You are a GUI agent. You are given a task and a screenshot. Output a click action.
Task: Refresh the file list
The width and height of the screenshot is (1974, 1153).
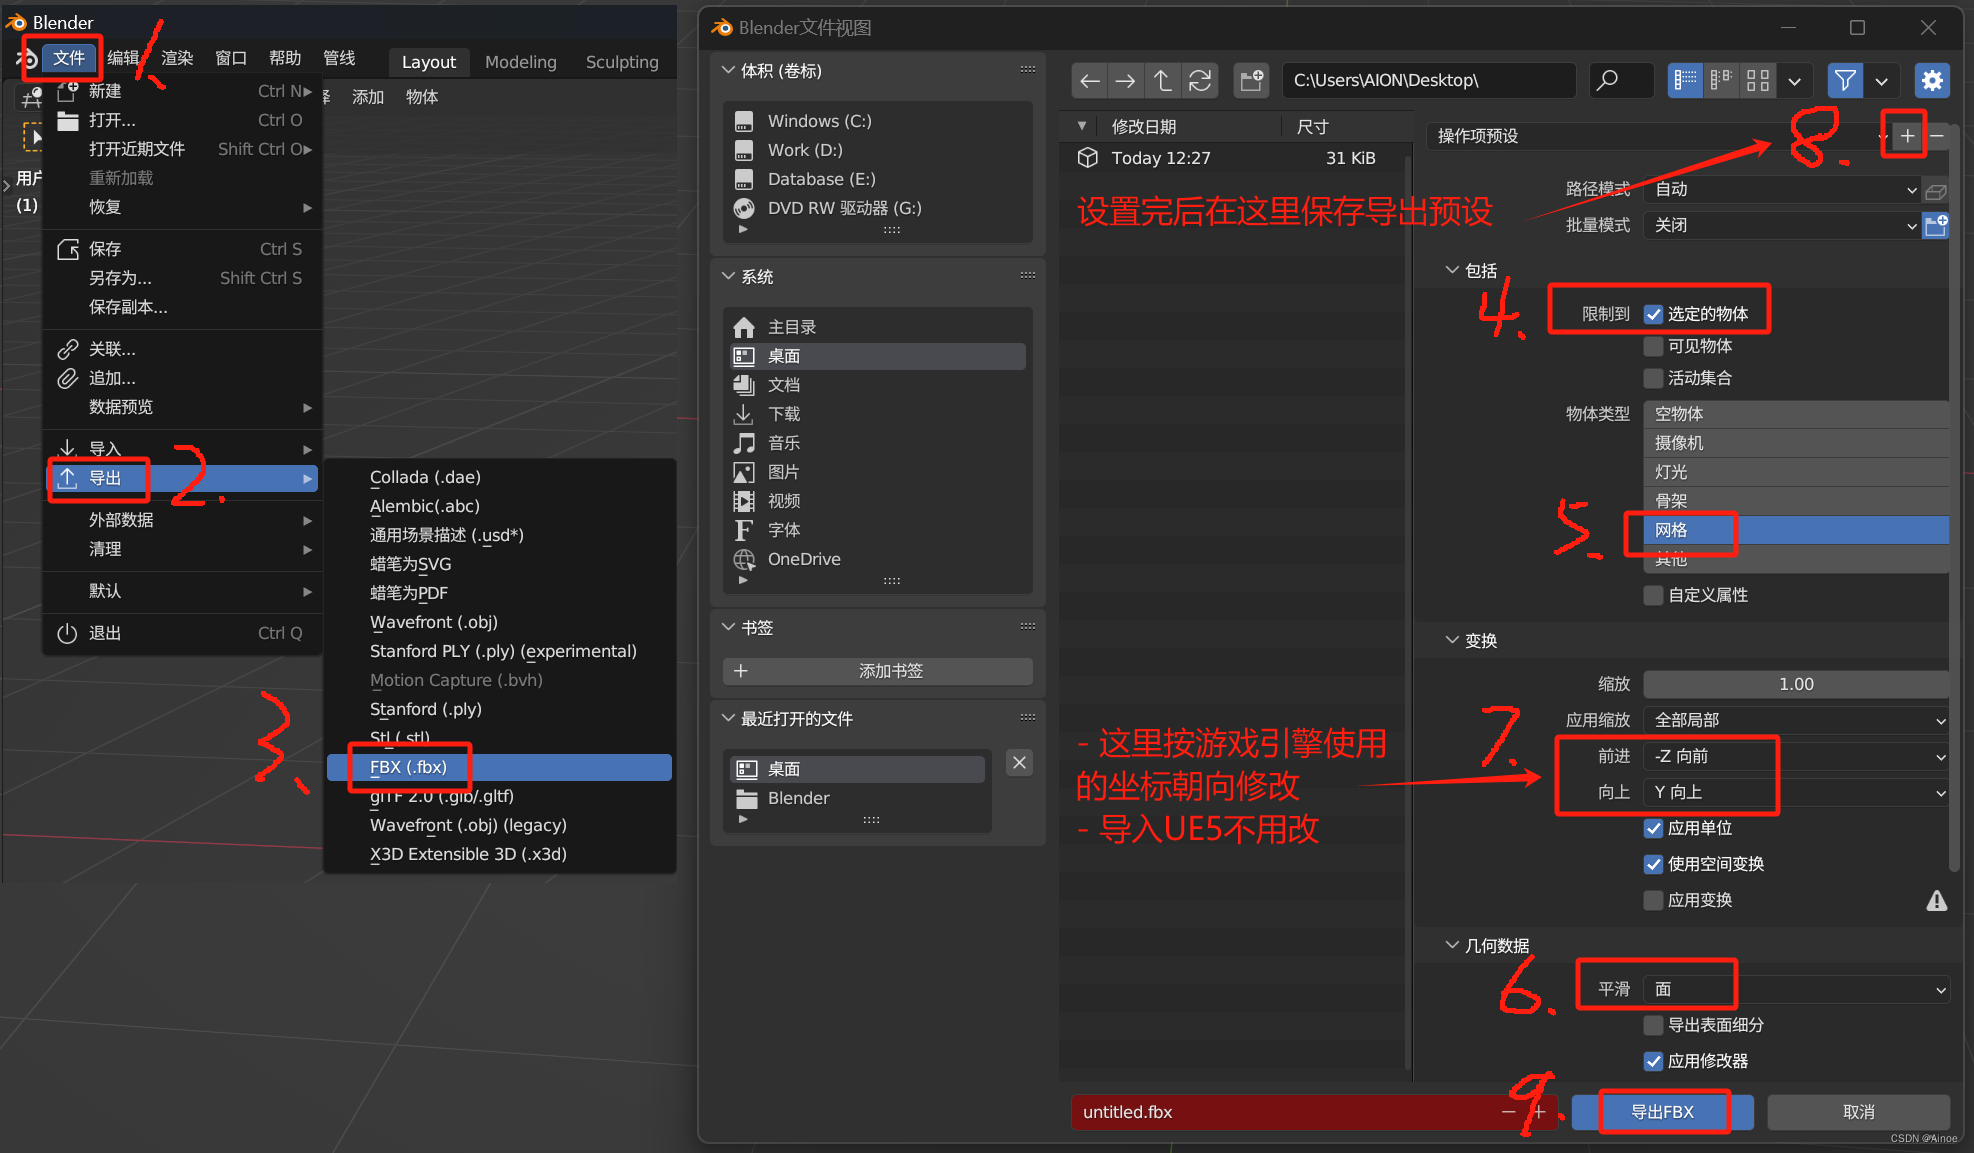1200,81
